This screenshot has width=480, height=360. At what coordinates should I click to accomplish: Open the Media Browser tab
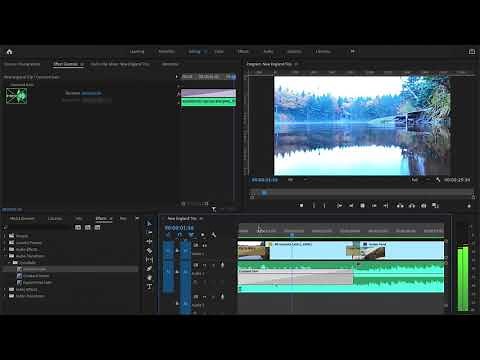click(22, 219)
